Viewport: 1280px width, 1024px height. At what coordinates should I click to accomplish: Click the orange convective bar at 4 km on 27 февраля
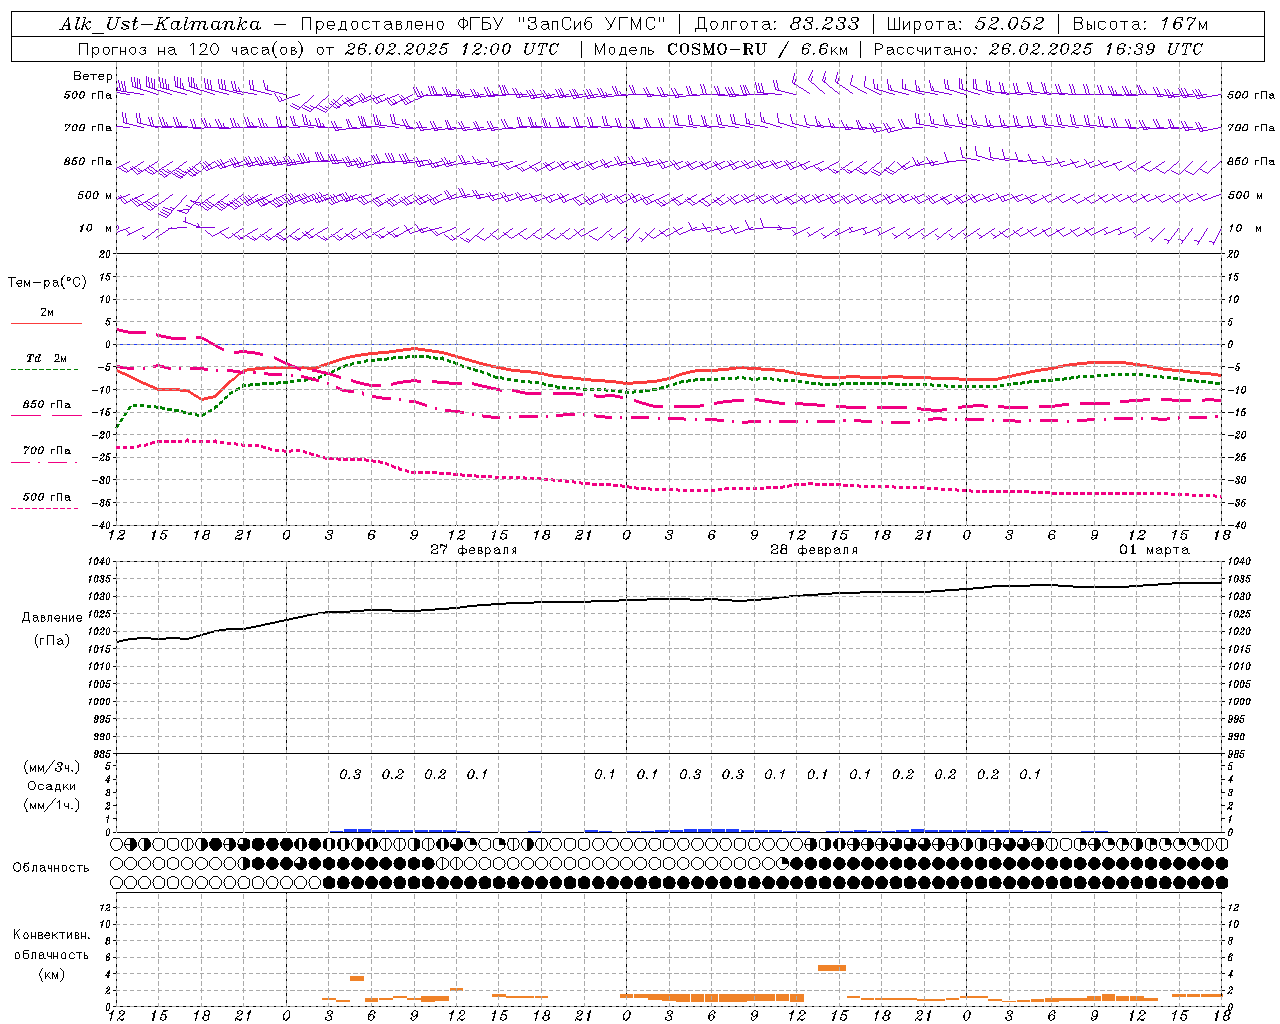click(357, 978)
